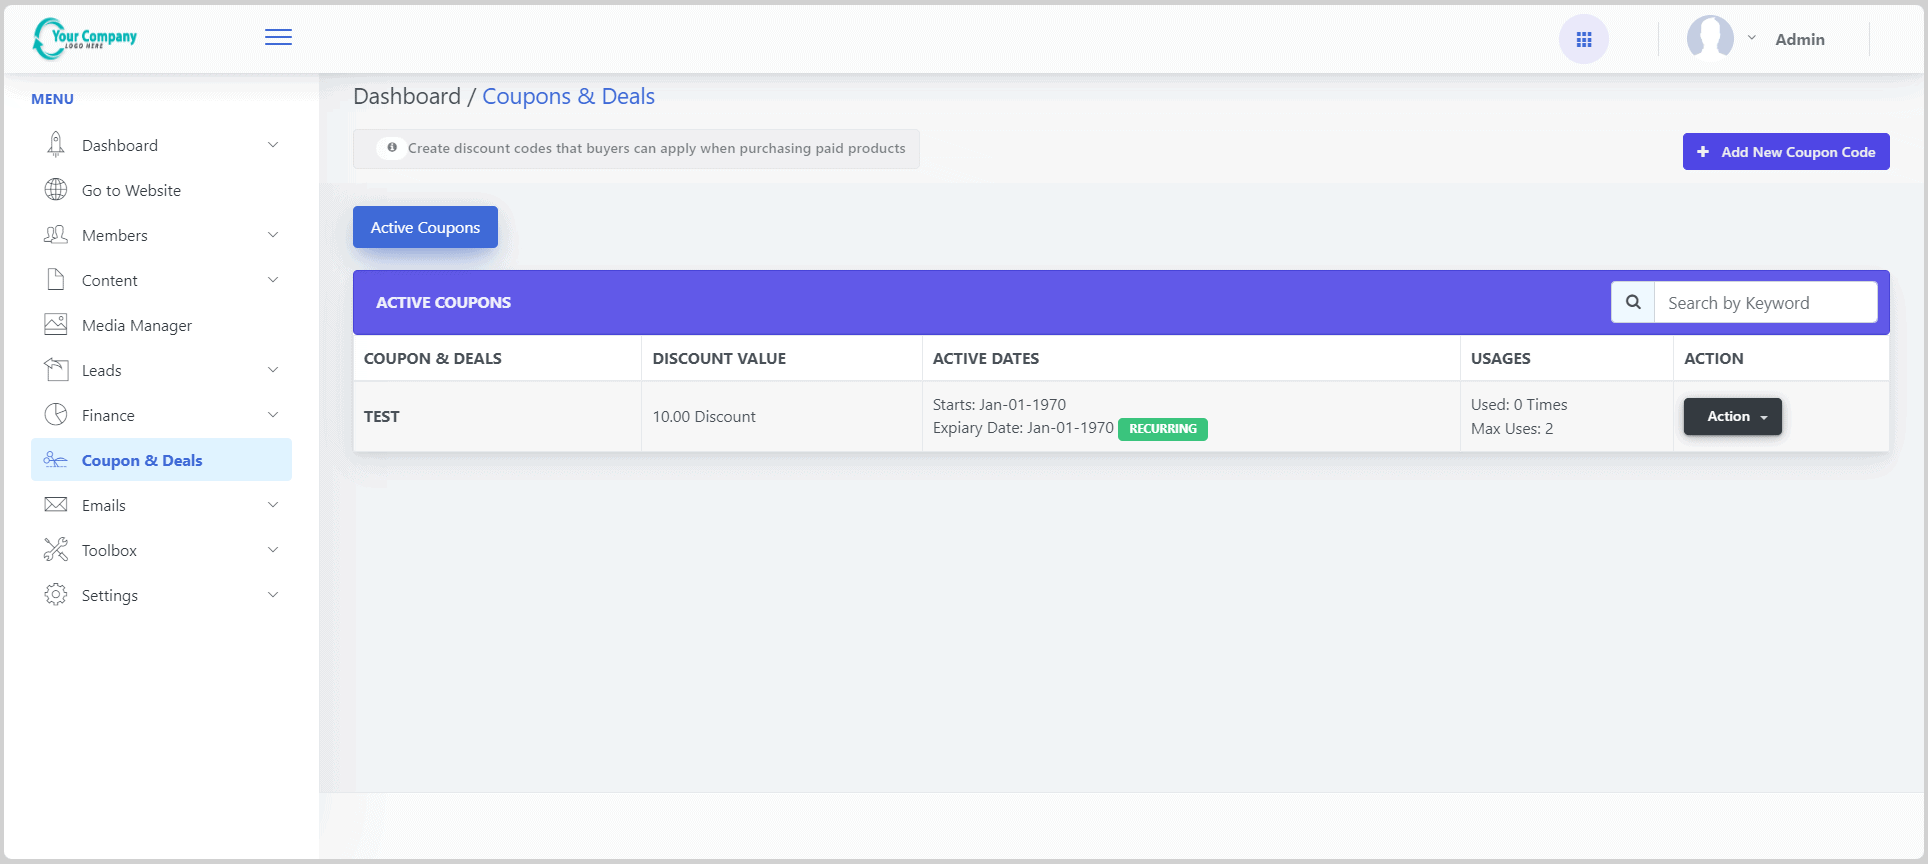Screen dimensions: 1928x864
Task: Click the info icon beside discount description
Action: pyautogui.click(x=391, y=148)
